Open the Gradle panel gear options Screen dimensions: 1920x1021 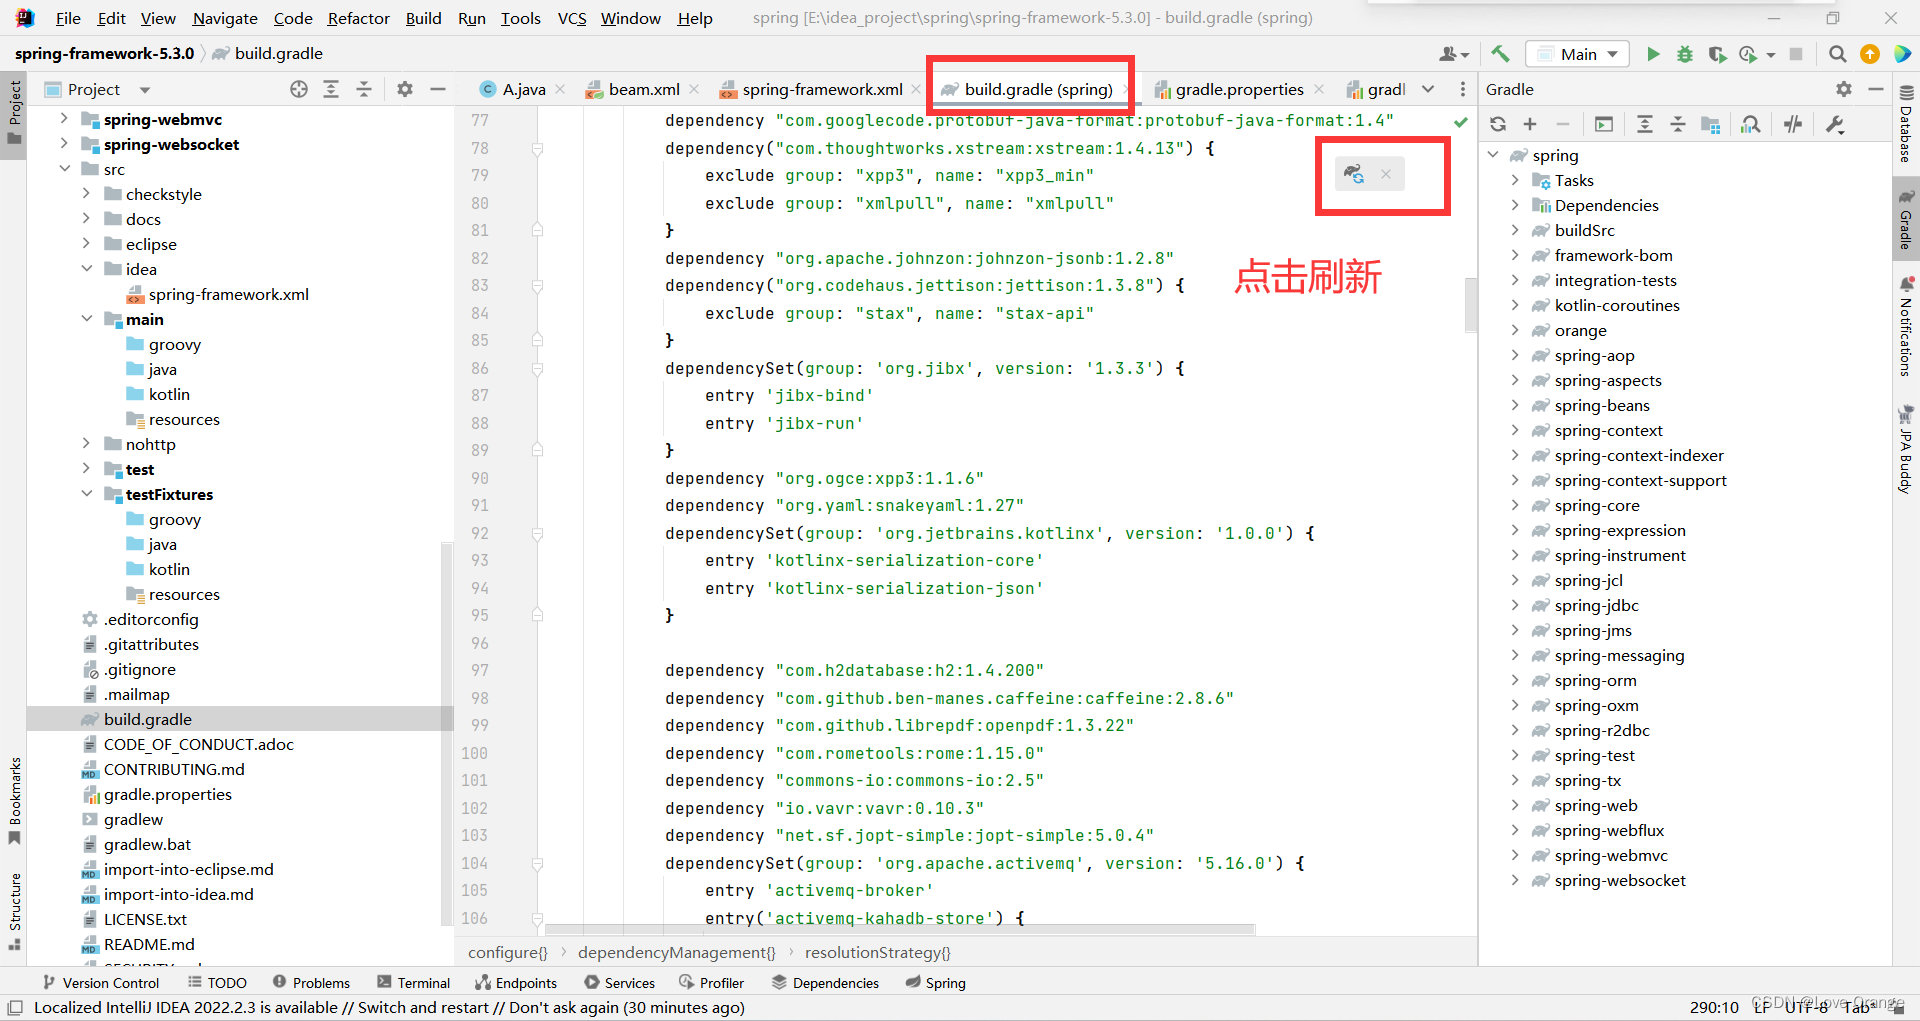click(1844, 89)
